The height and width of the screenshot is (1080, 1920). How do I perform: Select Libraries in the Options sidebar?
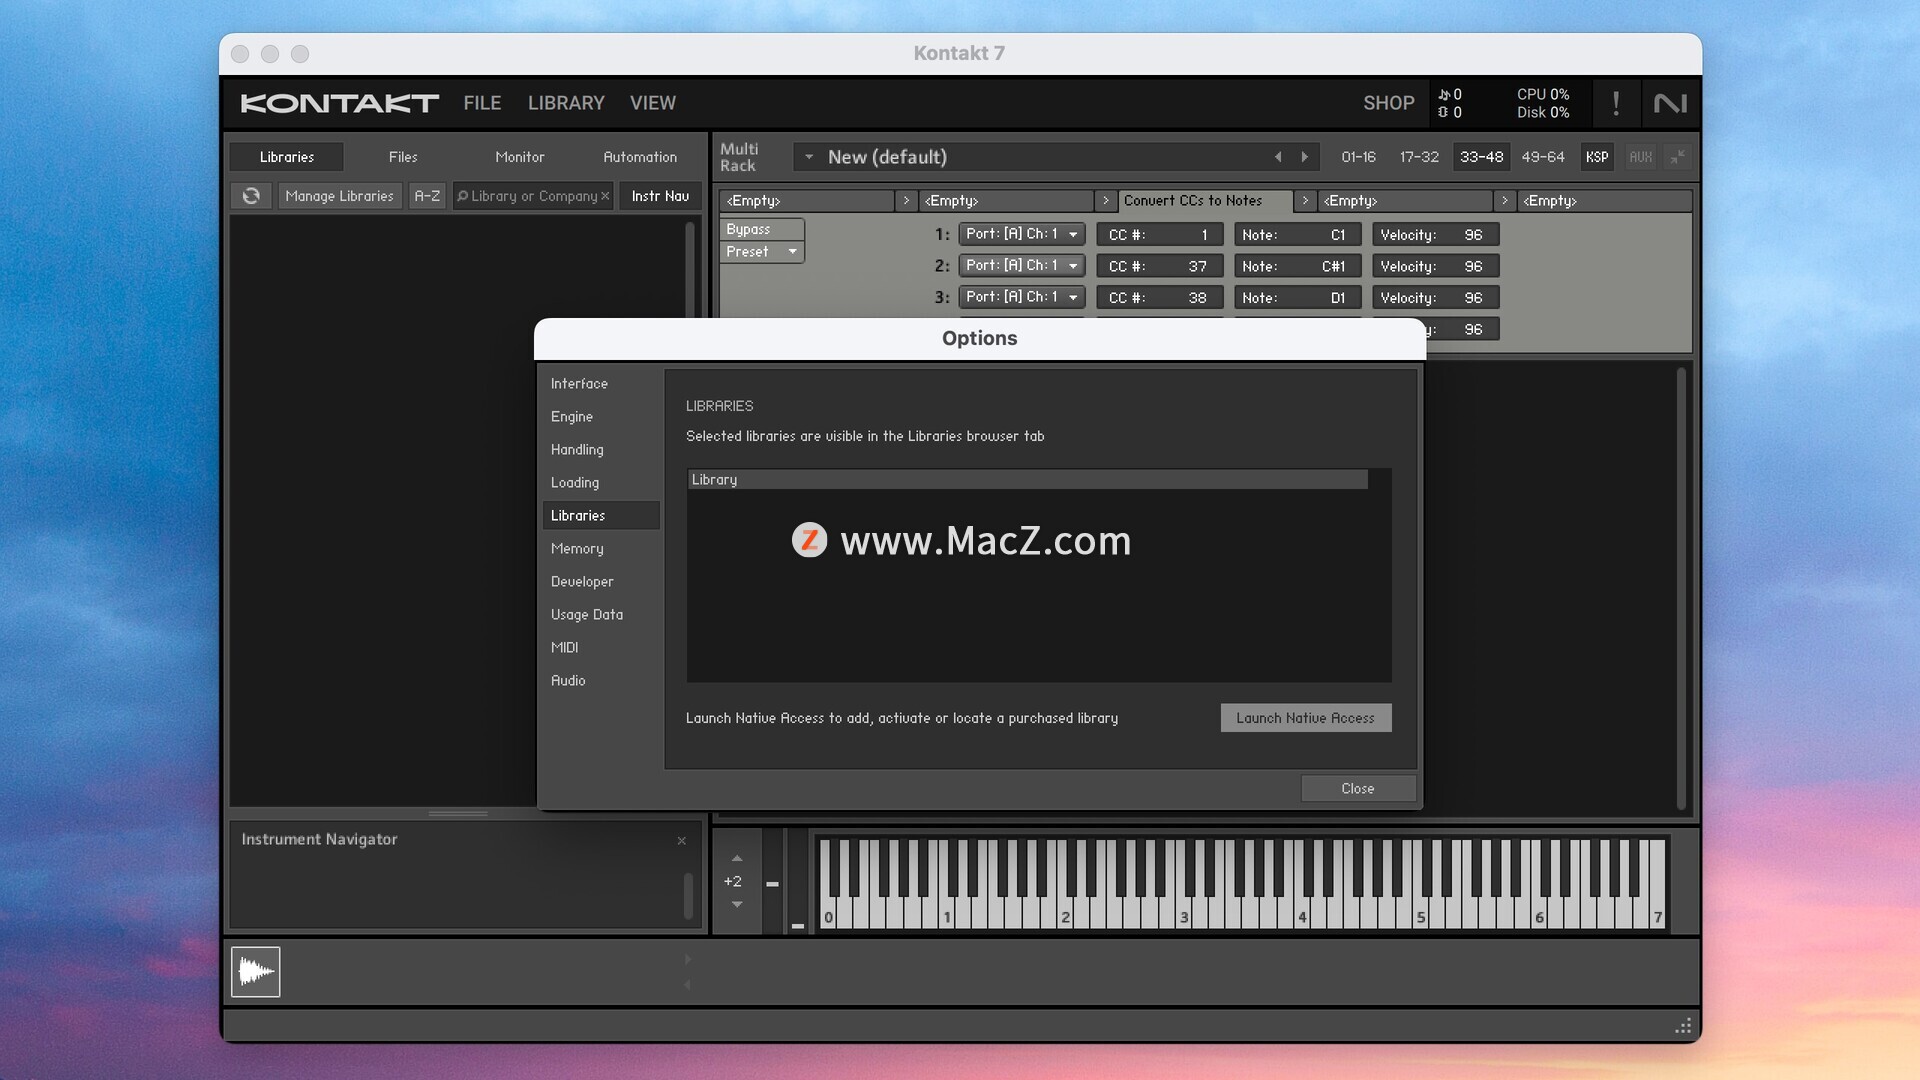(x=601, y=516)
